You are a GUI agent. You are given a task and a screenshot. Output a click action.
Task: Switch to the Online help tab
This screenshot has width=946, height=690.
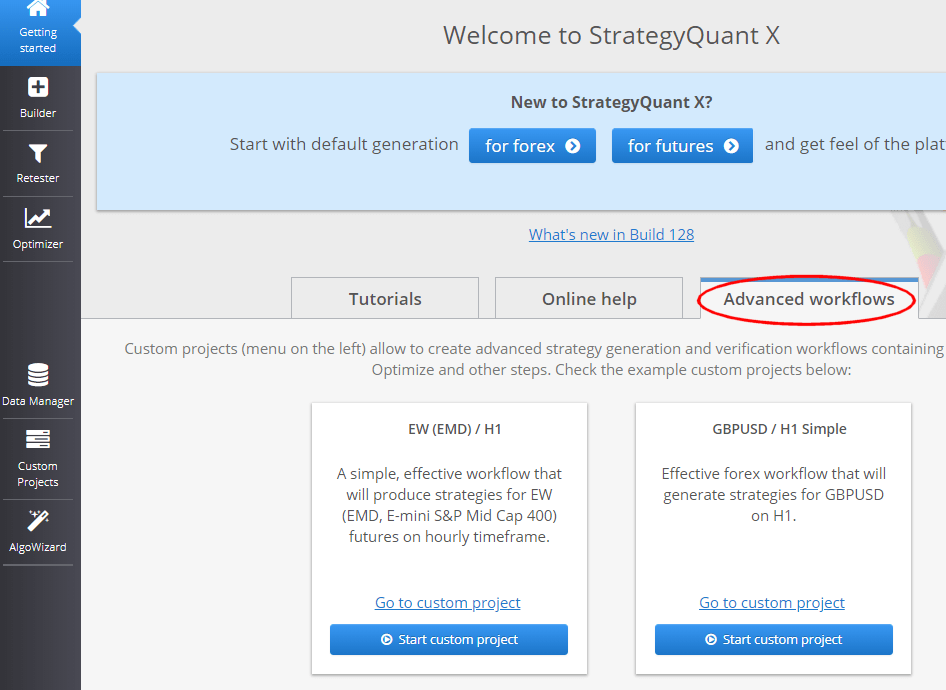[x=589, y=298]
